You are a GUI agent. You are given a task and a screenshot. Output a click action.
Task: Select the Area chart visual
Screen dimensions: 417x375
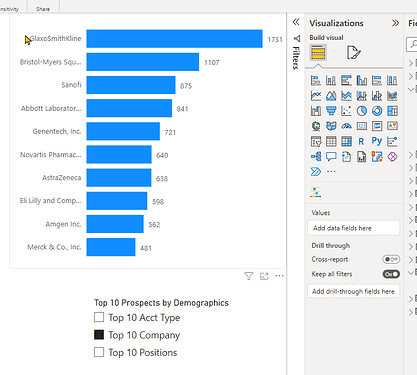331,96
